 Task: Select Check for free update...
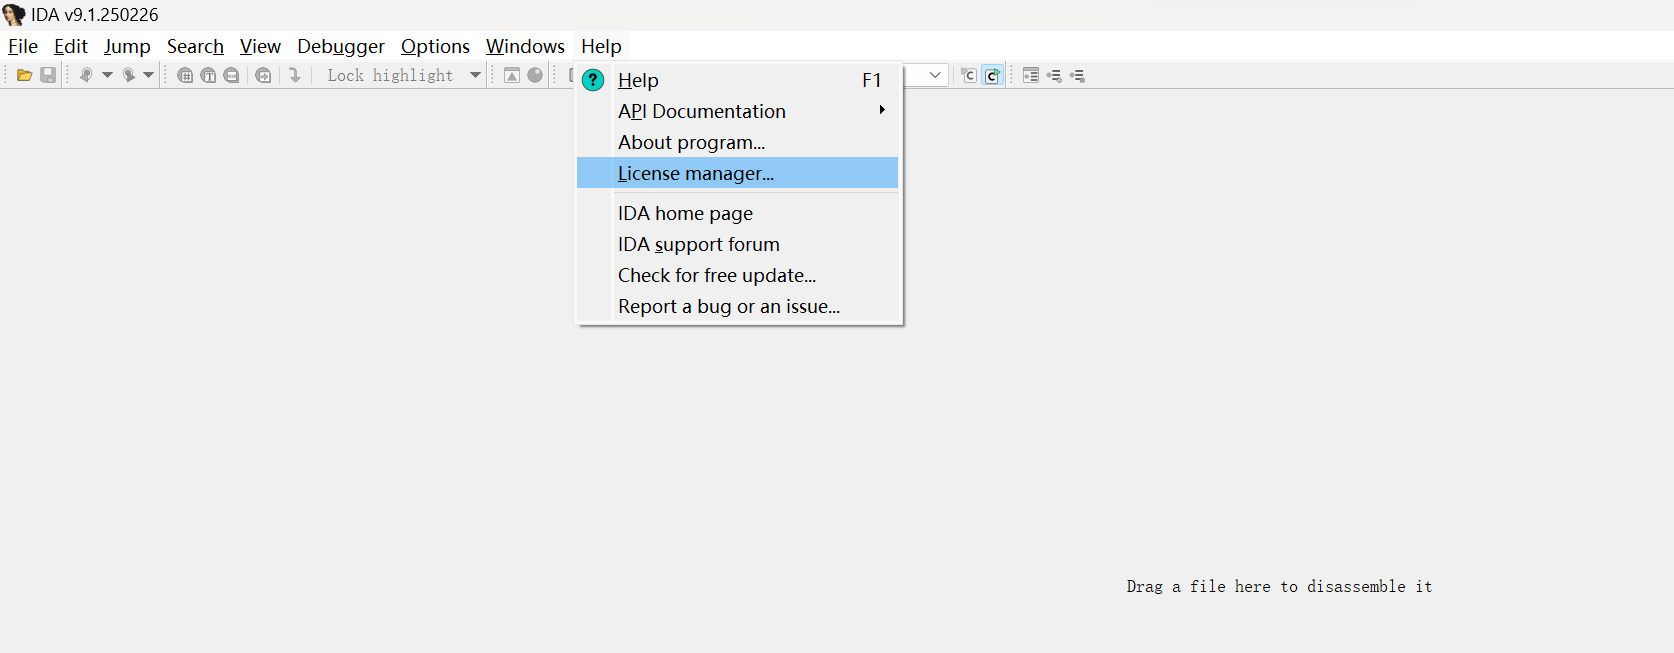pyautogui.click(x=738, y=275)
